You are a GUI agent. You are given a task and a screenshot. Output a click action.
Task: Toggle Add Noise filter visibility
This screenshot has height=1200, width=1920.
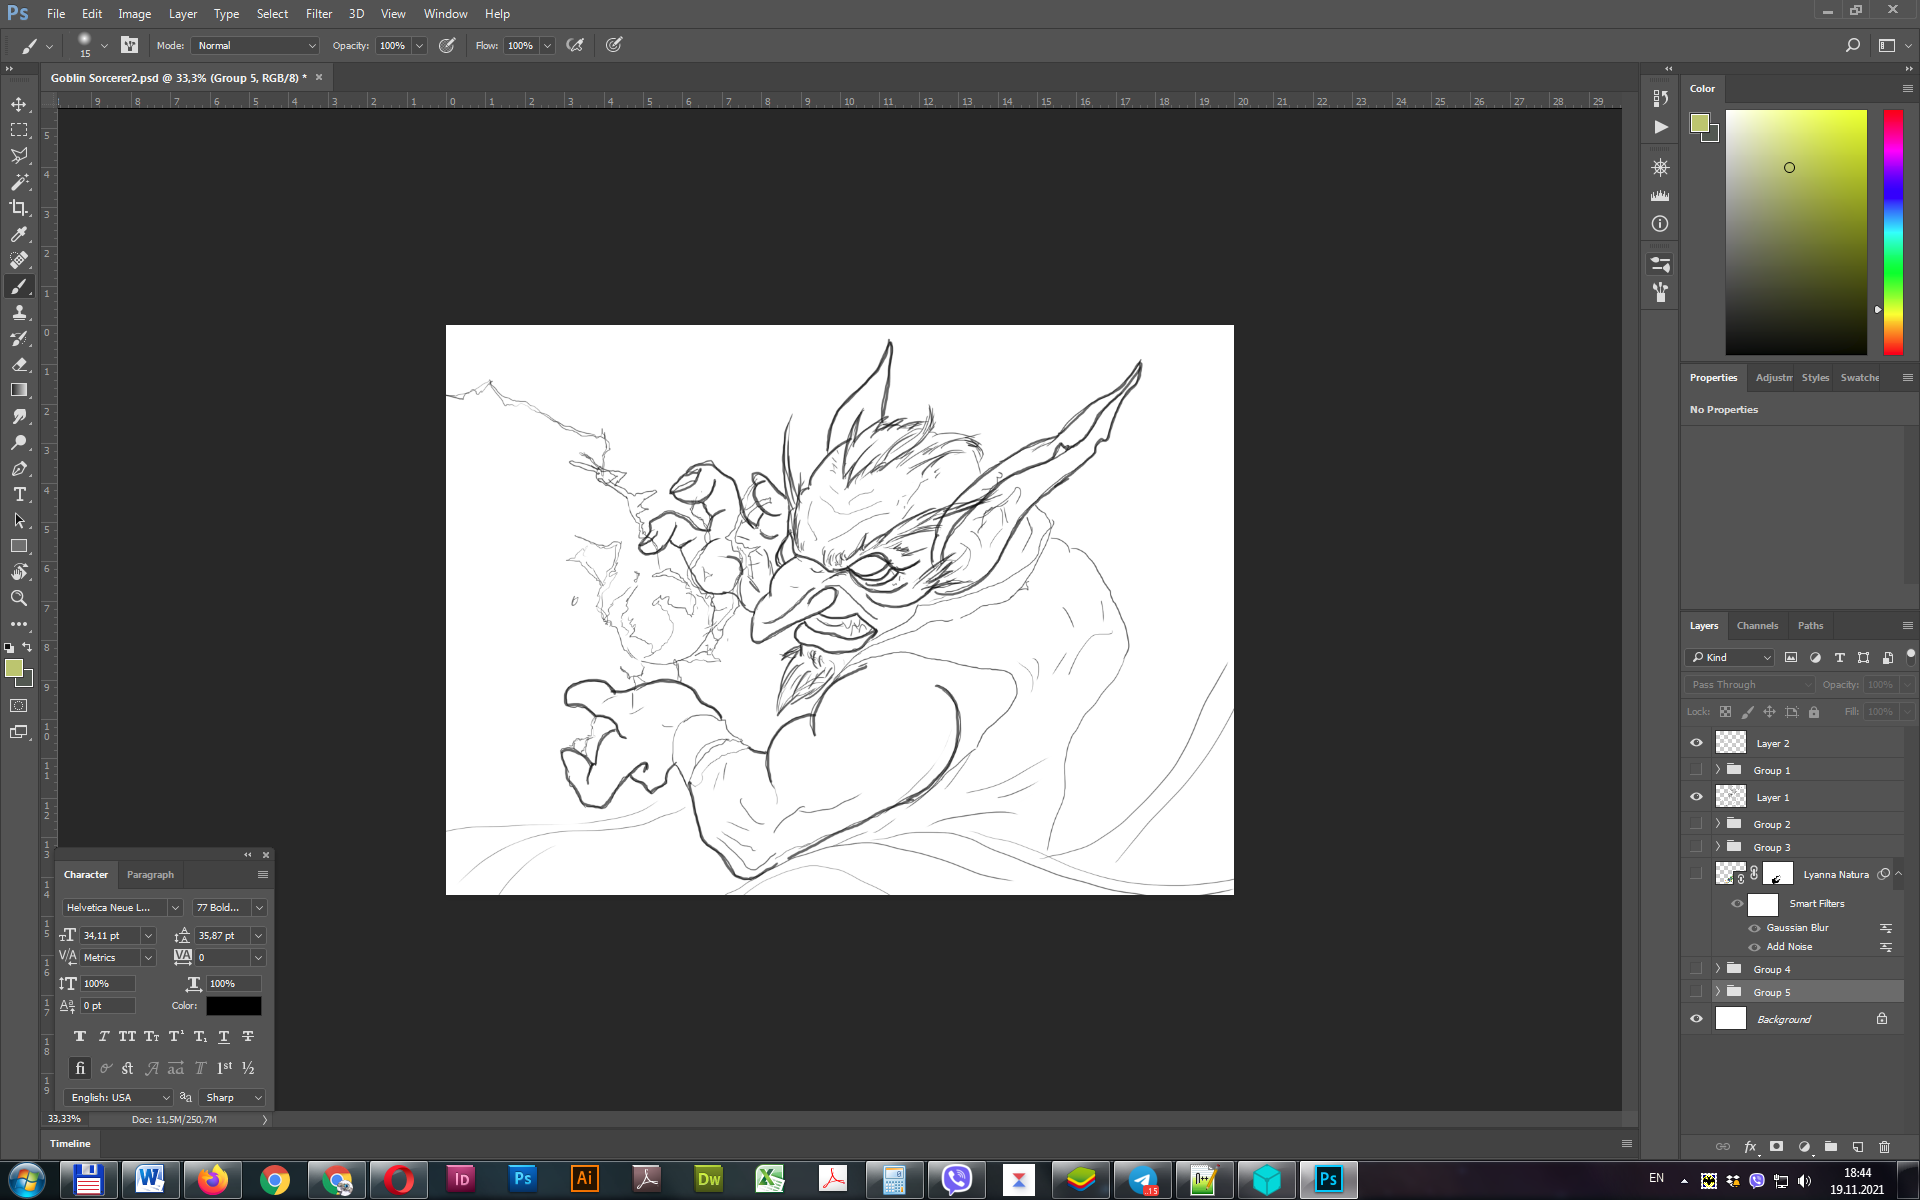click(x=1754, y=947)
